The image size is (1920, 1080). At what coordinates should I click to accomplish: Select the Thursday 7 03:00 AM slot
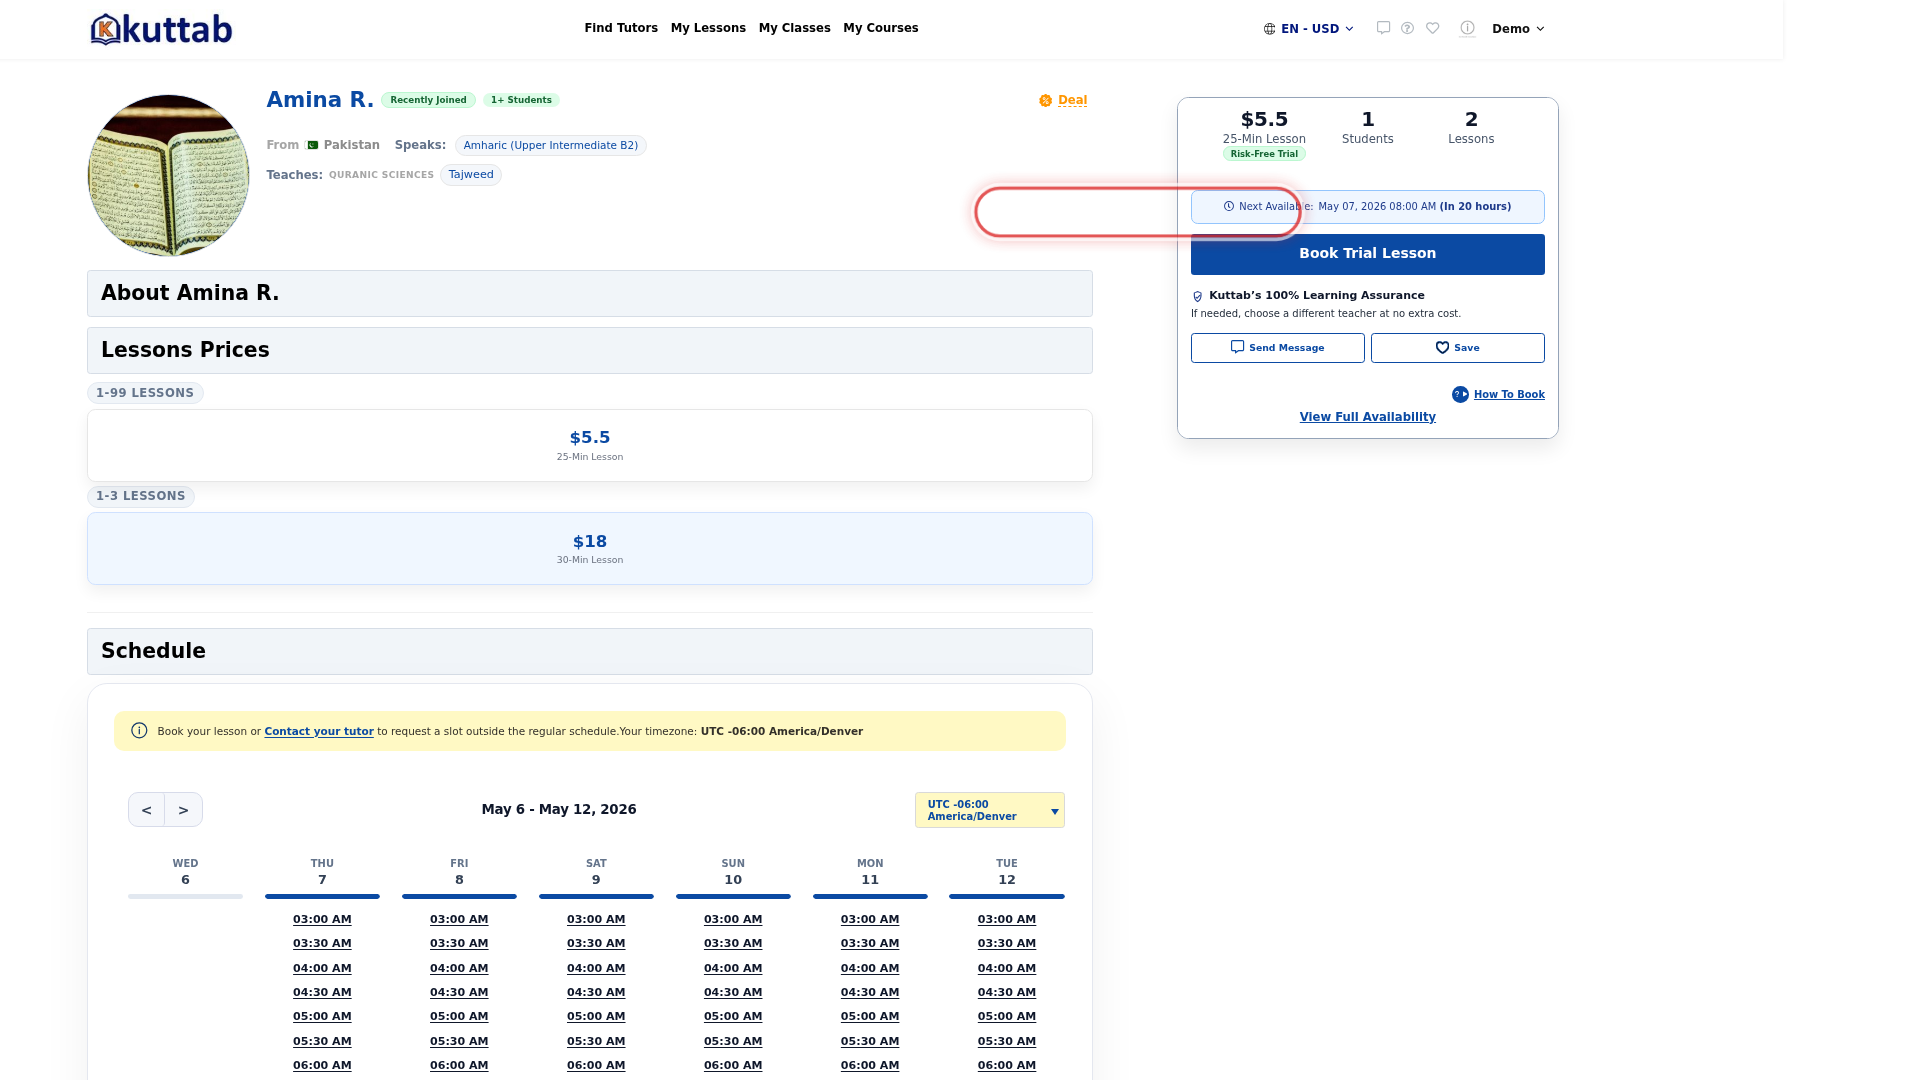(322, 920)
